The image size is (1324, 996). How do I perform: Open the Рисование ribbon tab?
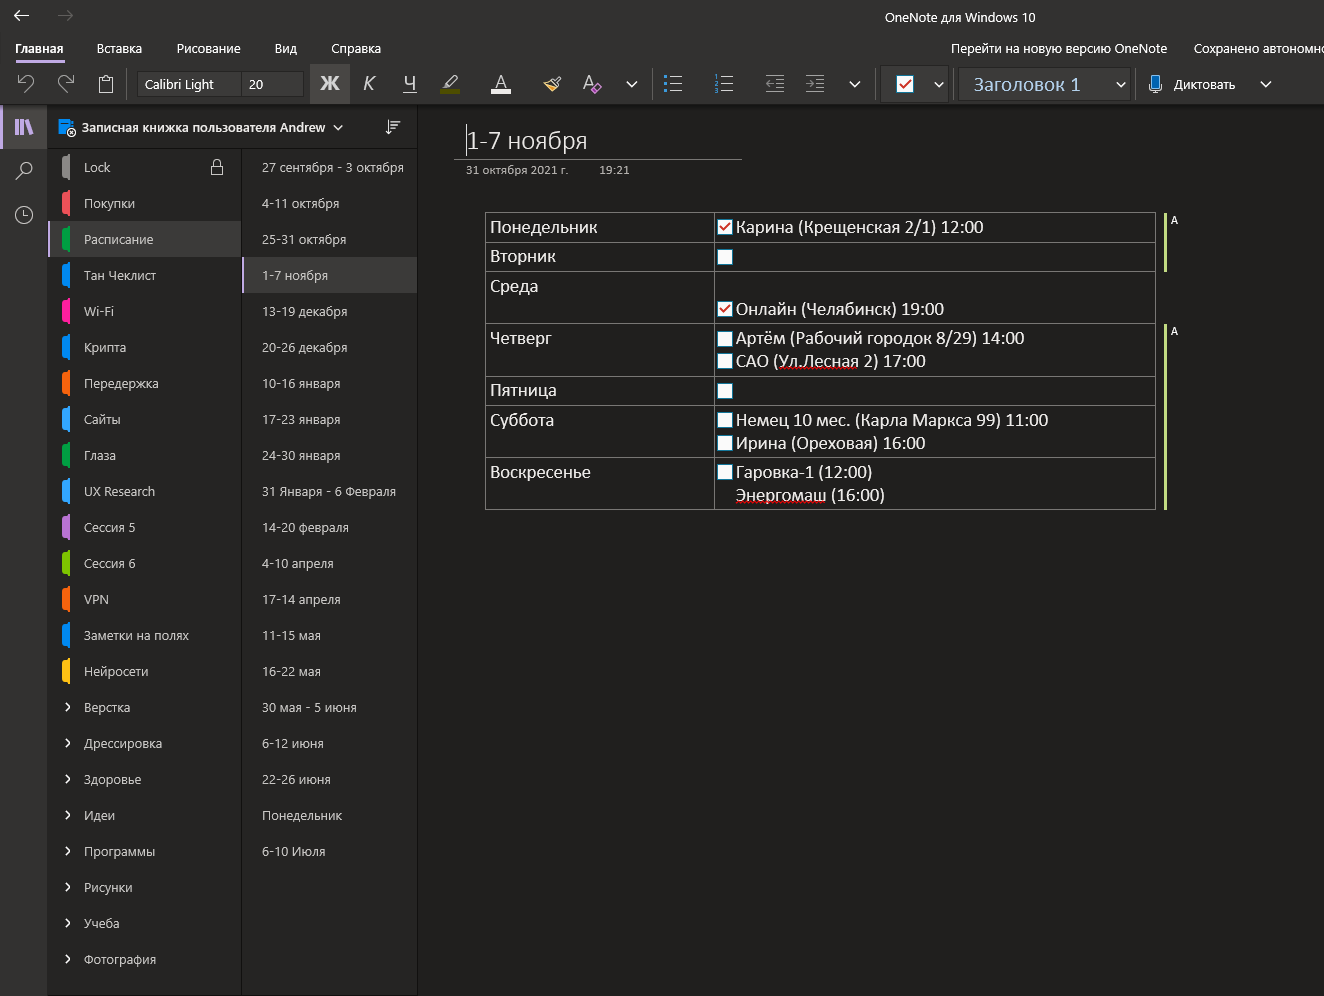tap(208, 48)
